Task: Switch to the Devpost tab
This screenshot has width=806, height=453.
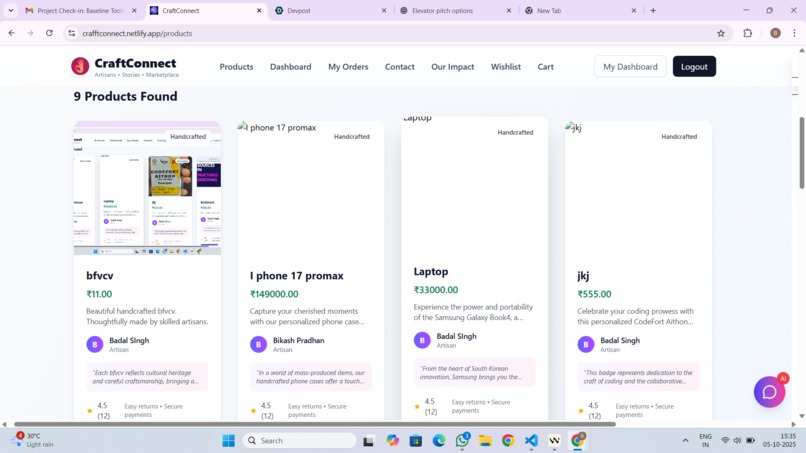Action: 329,10
